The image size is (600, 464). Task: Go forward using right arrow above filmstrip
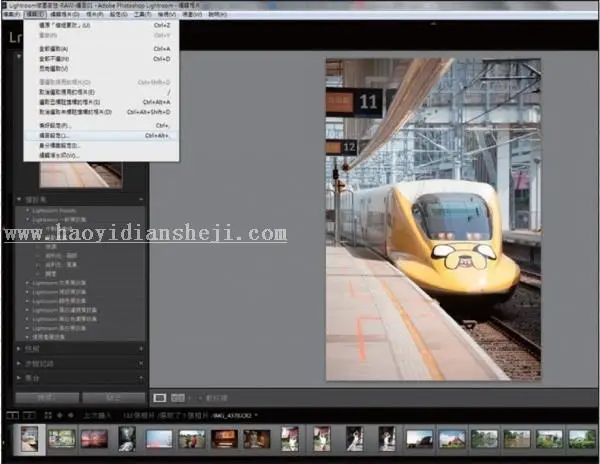tap(71, 415)
